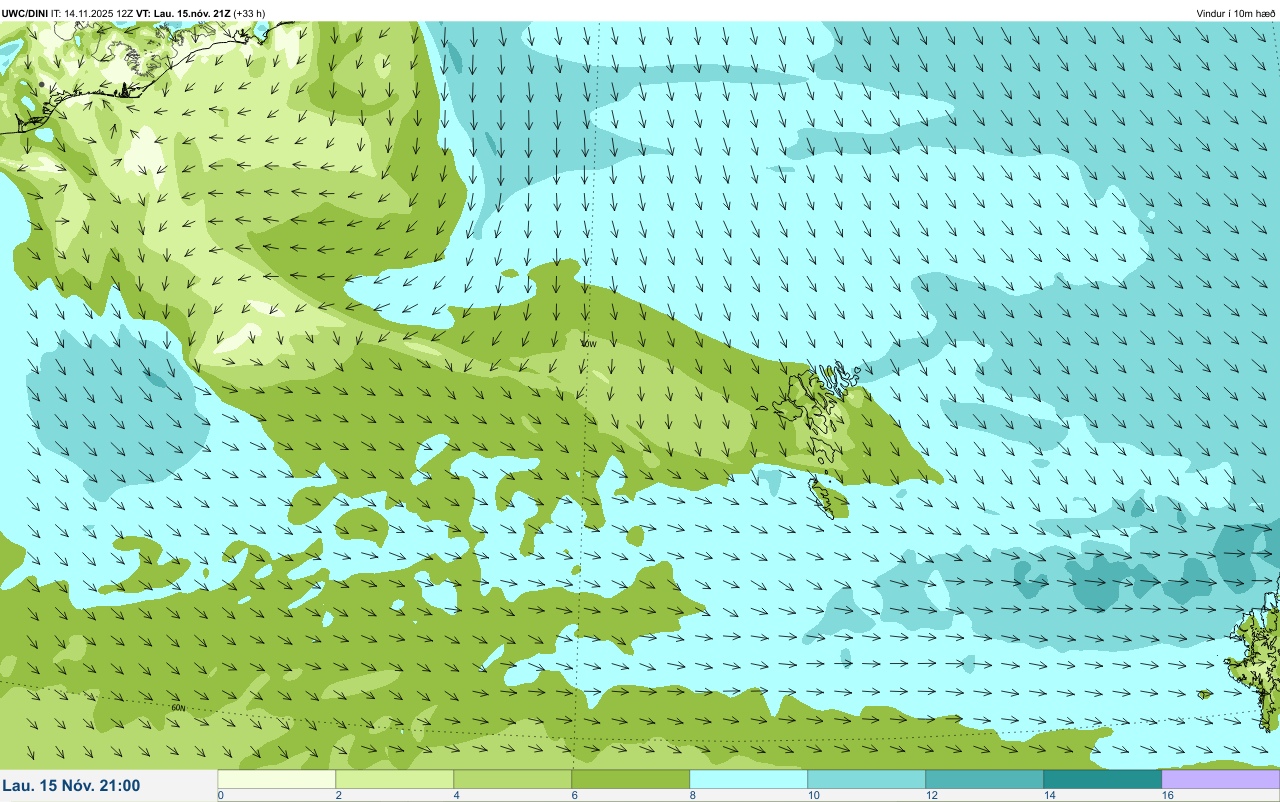Screen dimensions: 1280x802
Task: Click legend scale value '4'
Action: [457, 795]
